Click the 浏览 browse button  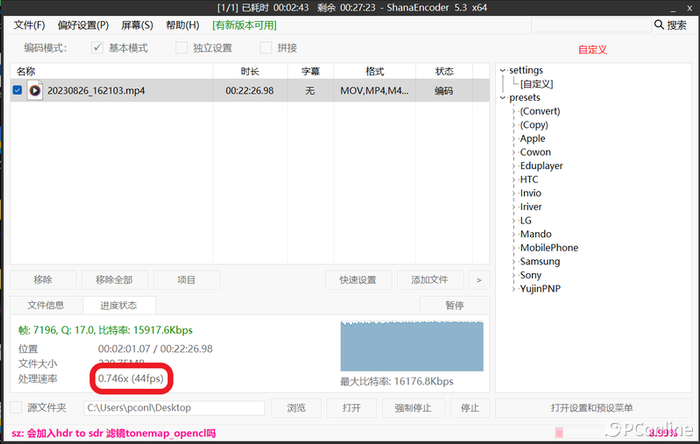pyautogui.click(x=296, y=408)
